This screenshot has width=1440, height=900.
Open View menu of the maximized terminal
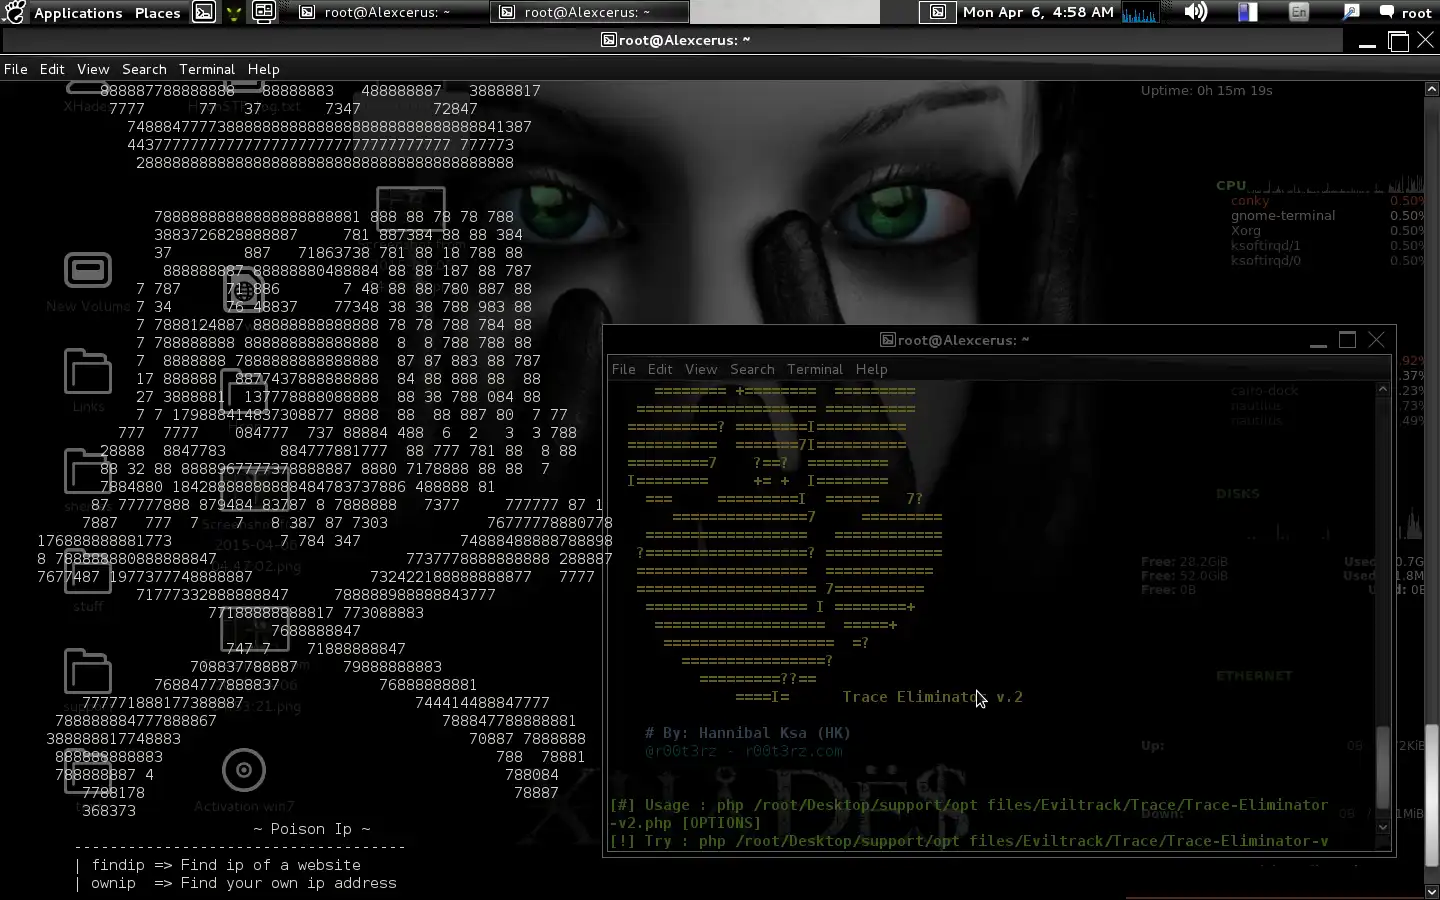(x=93, y=69)
